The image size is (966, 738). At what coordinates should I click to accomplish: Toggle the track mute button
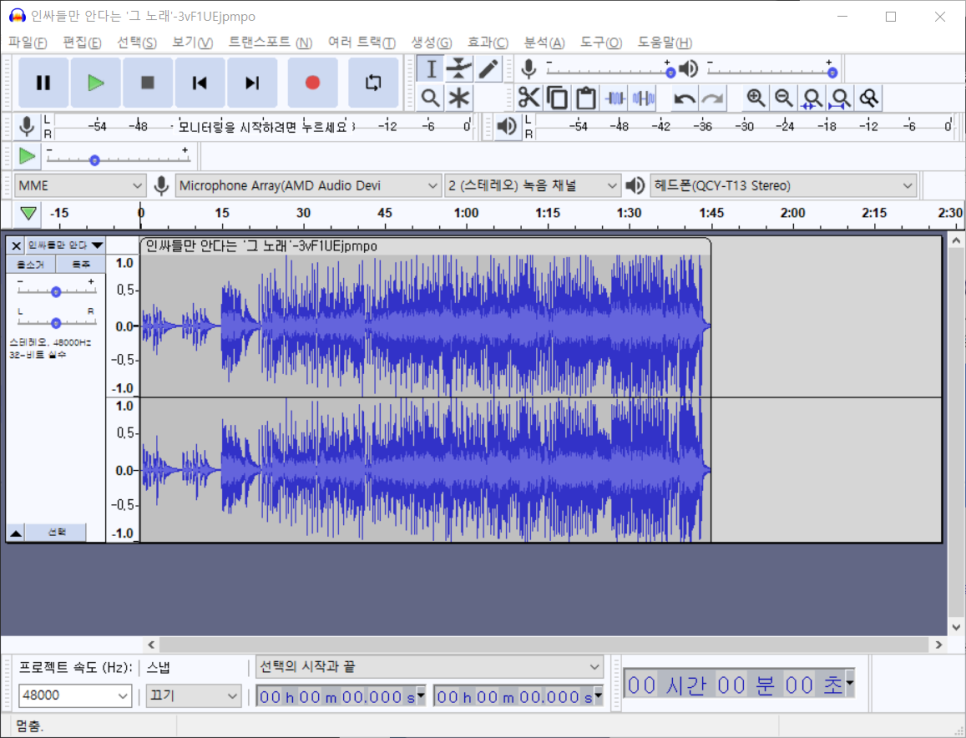[x=31, y=264]
